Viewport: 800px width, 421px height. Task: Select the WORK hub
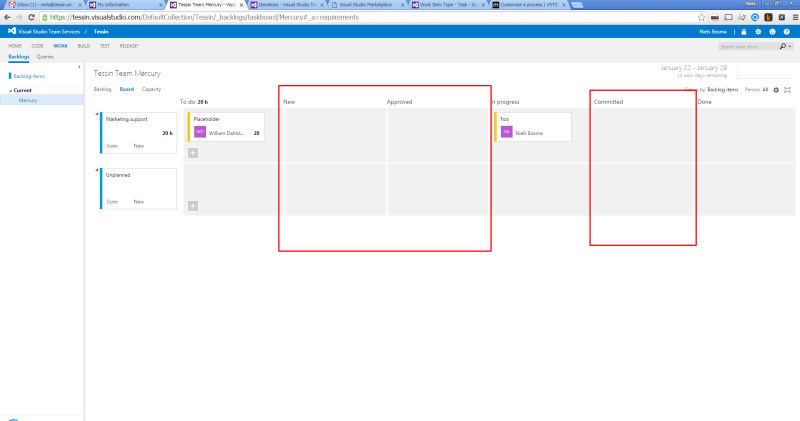tap(60, 46)
